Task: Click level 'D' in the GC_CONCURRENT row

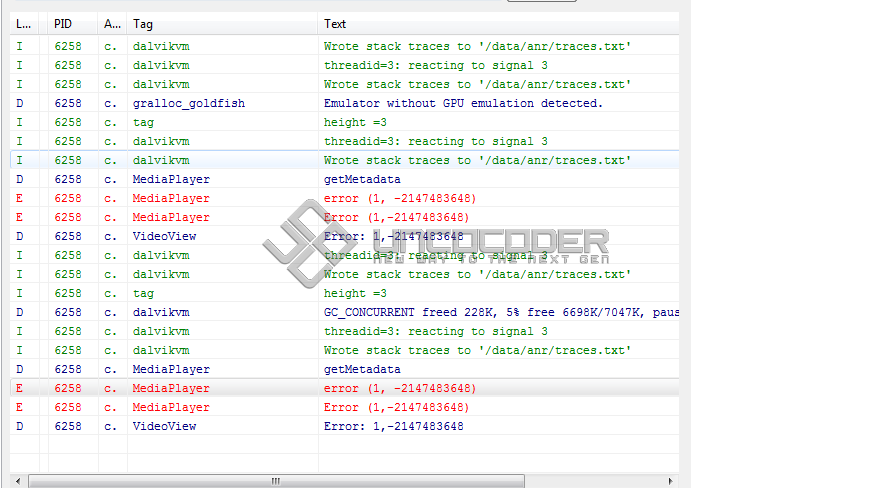Action: pos(19,312)
